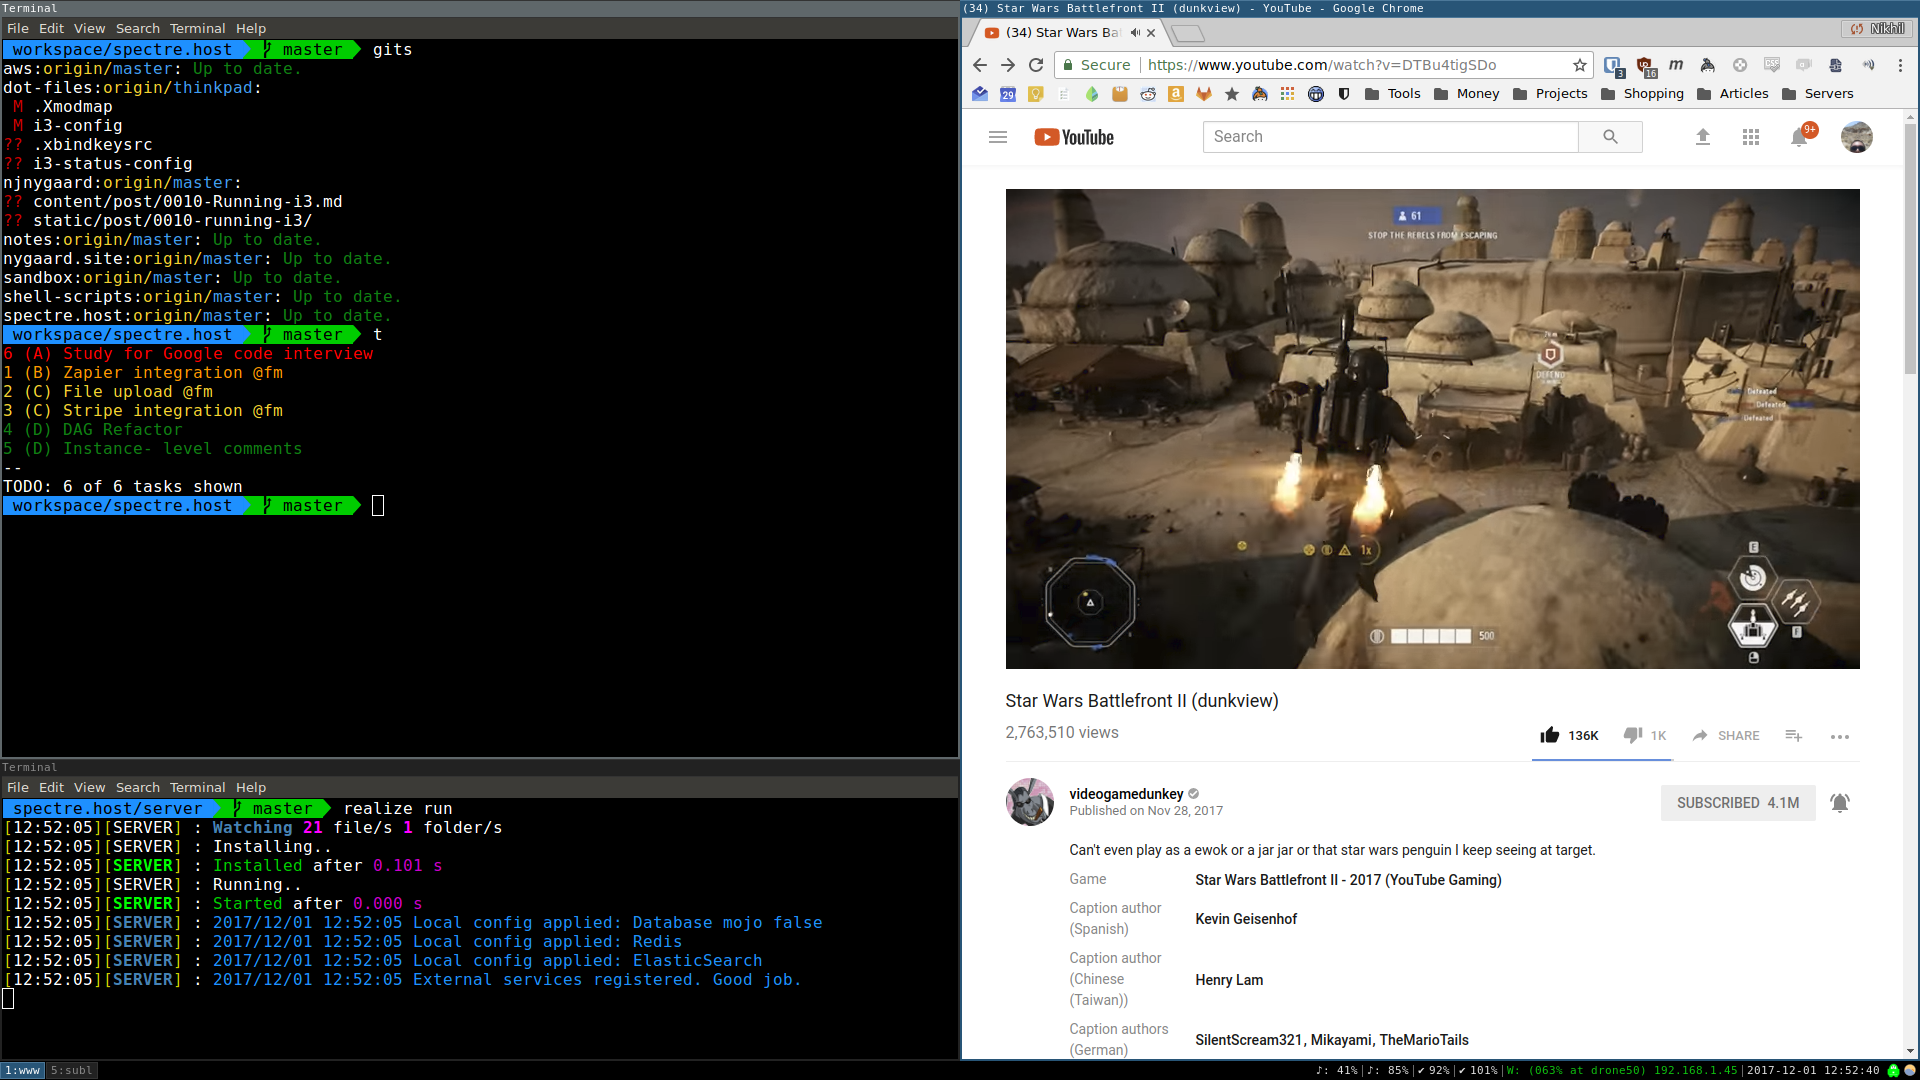Expand the Servers bookmarks folder

(x=1818, y=94)
